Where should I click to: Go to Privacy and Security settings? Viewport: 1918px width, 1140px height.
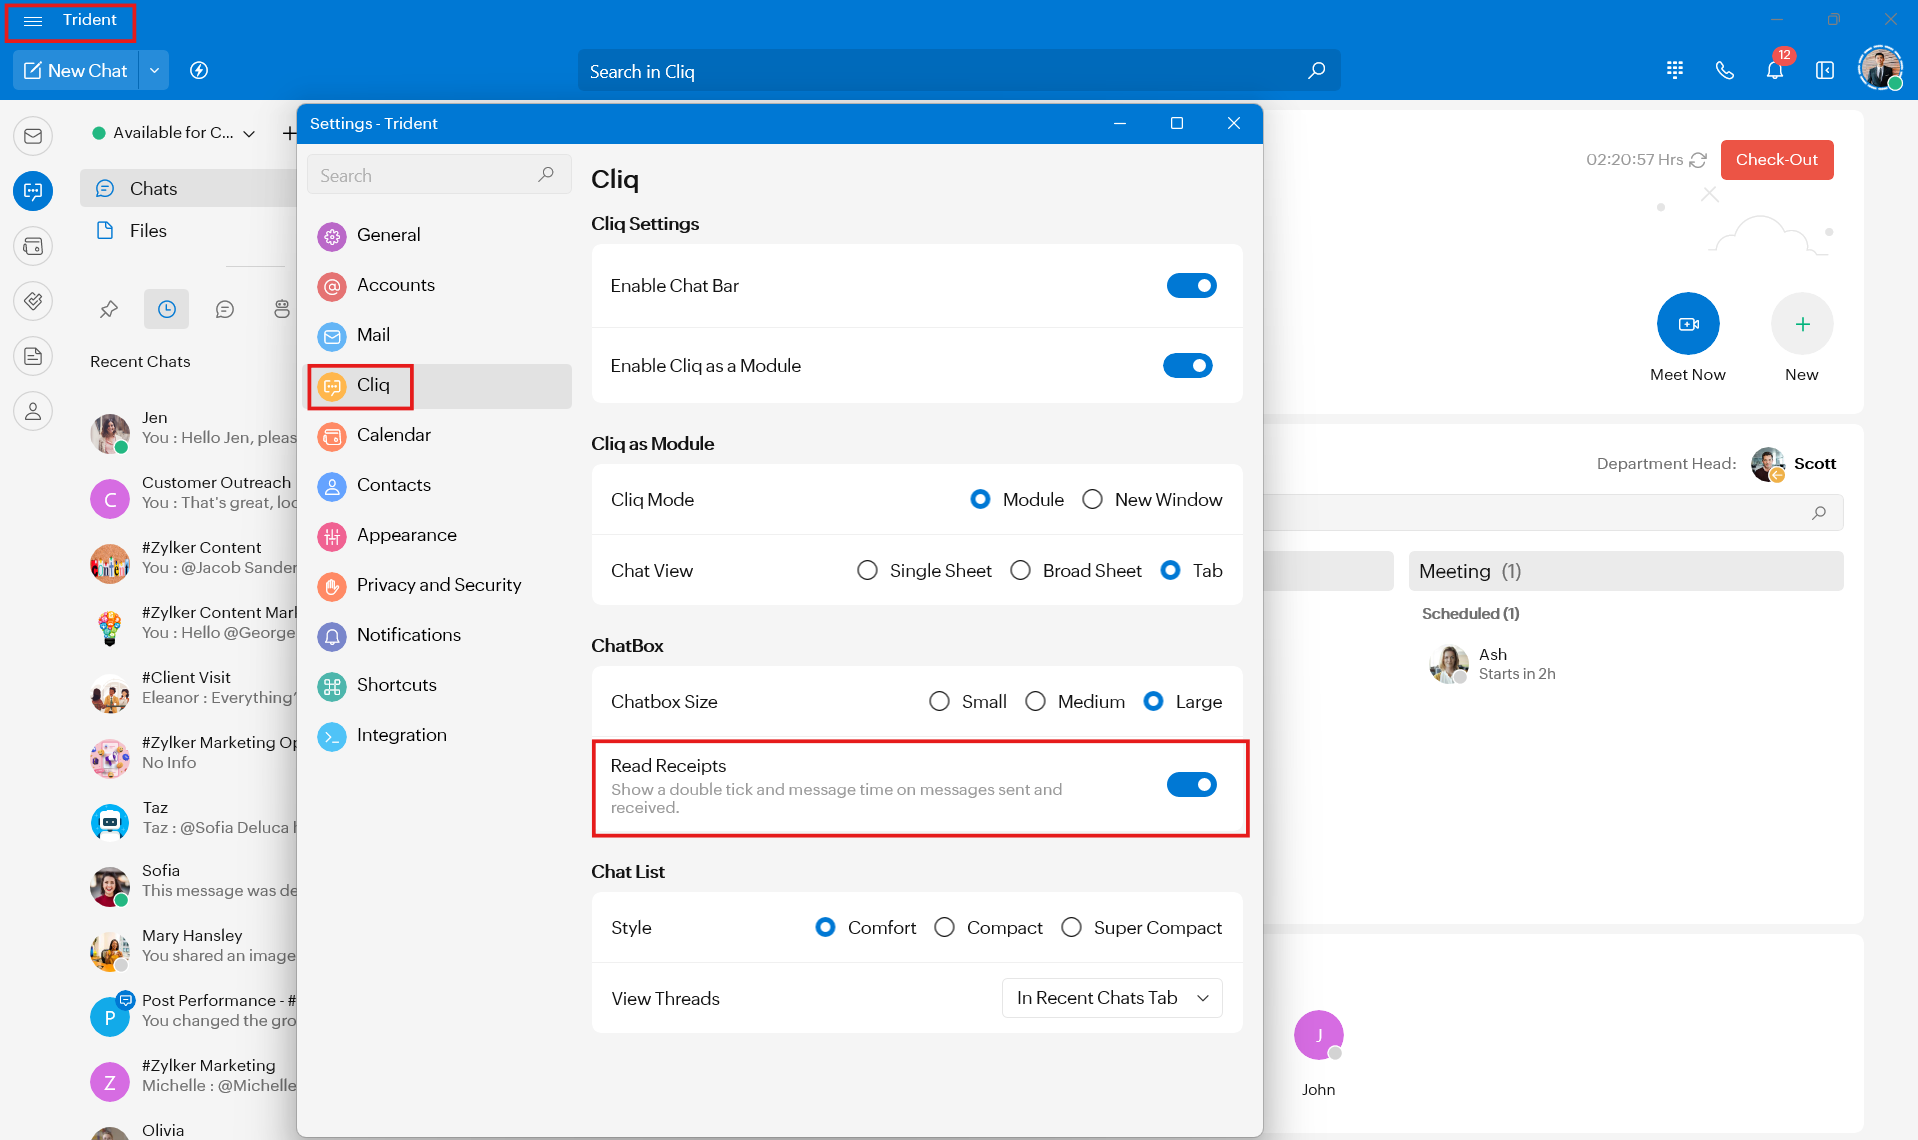coord(438,585)
